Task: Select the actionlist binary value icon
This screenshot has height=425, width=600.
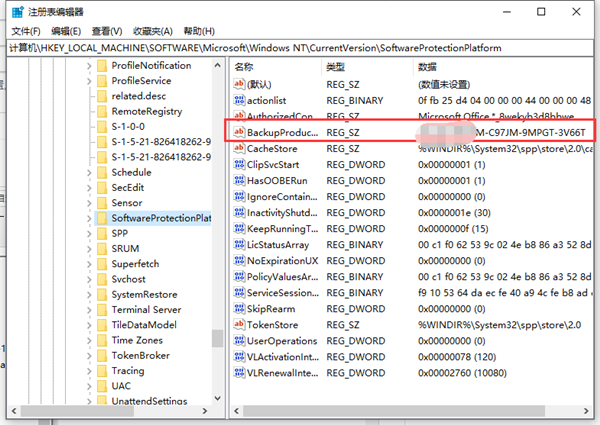Action: (239, 100)
